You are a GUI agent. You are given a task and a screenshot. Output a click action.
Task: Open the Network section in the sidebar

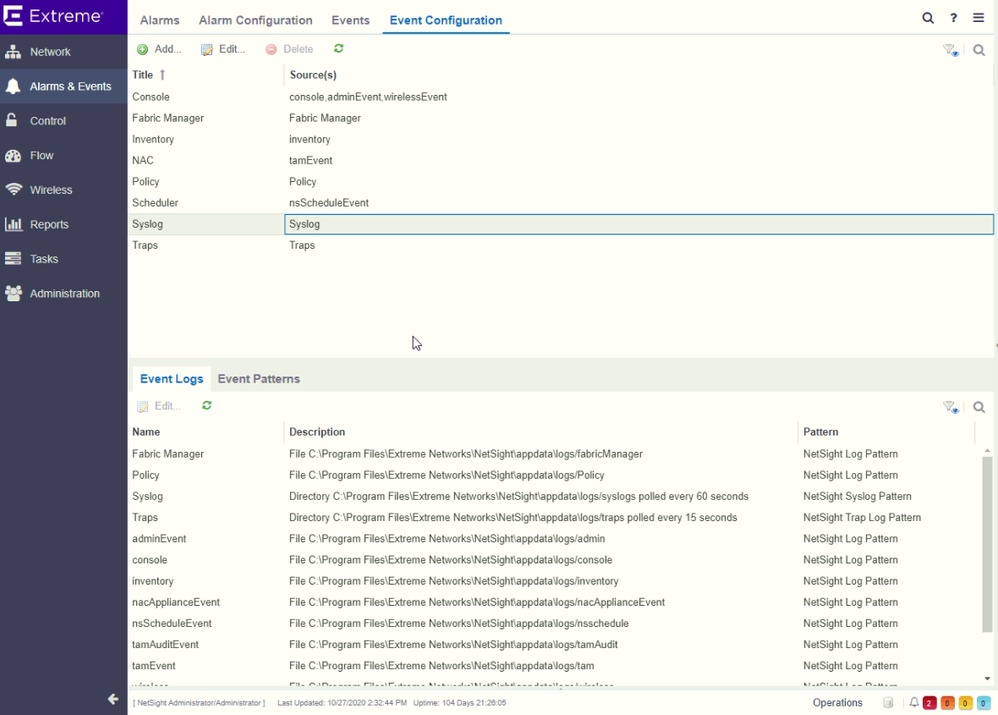tap(64, 52)
